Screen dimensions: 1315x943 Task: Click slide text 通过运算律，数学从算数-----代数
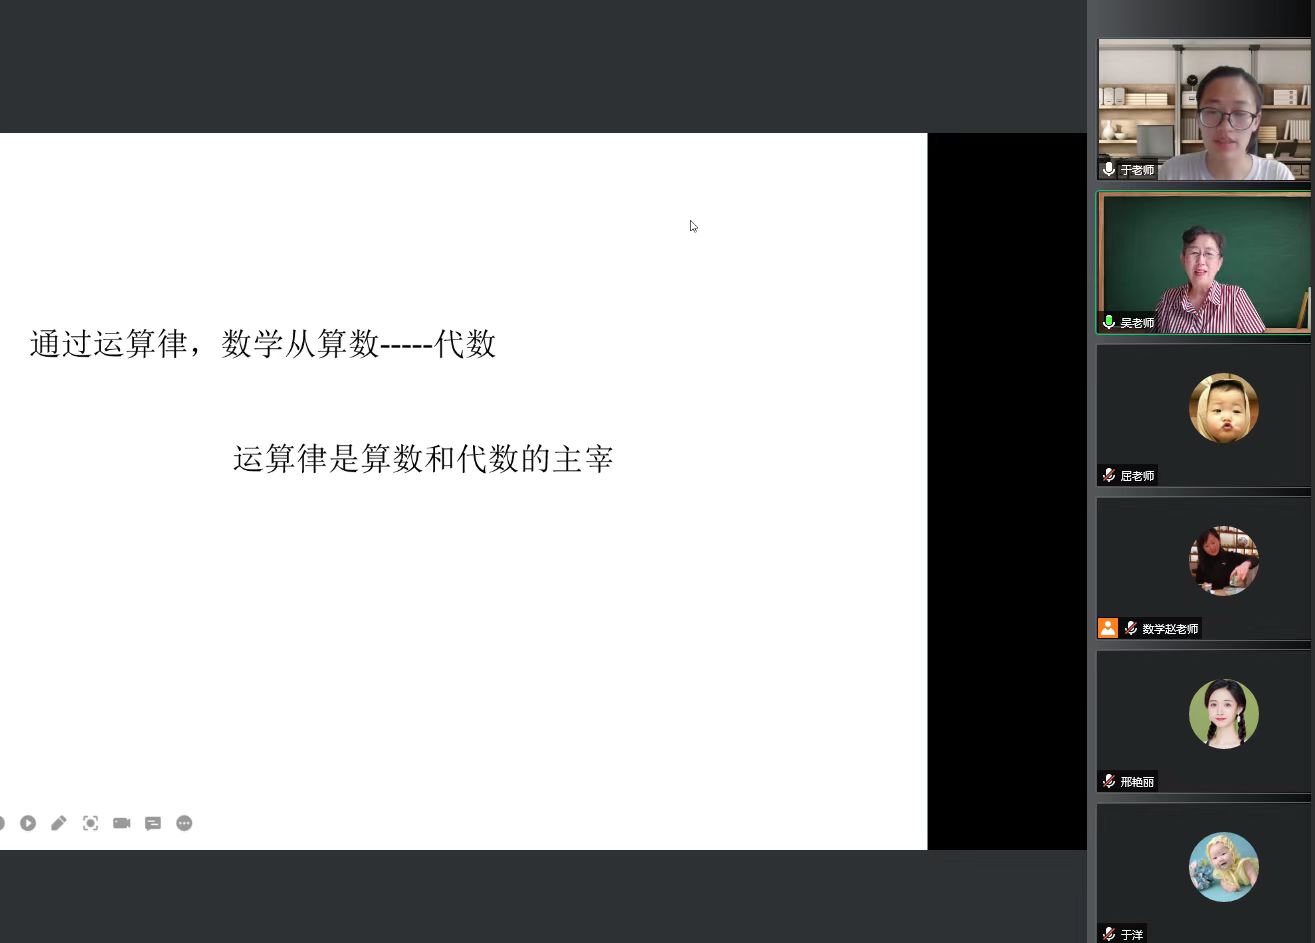click(263, 344)
